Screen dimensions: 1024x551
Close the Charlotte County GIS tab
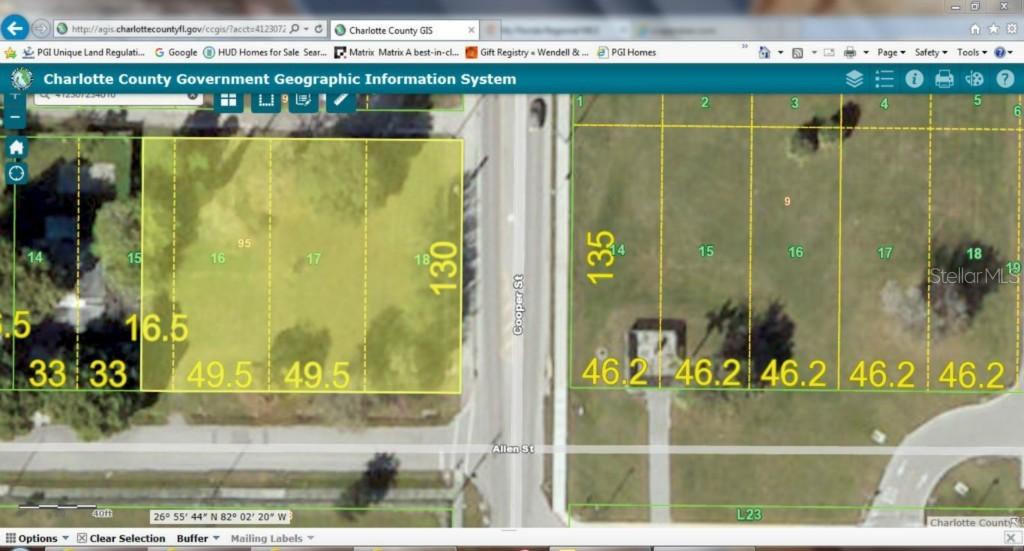[x=471, y=30]
